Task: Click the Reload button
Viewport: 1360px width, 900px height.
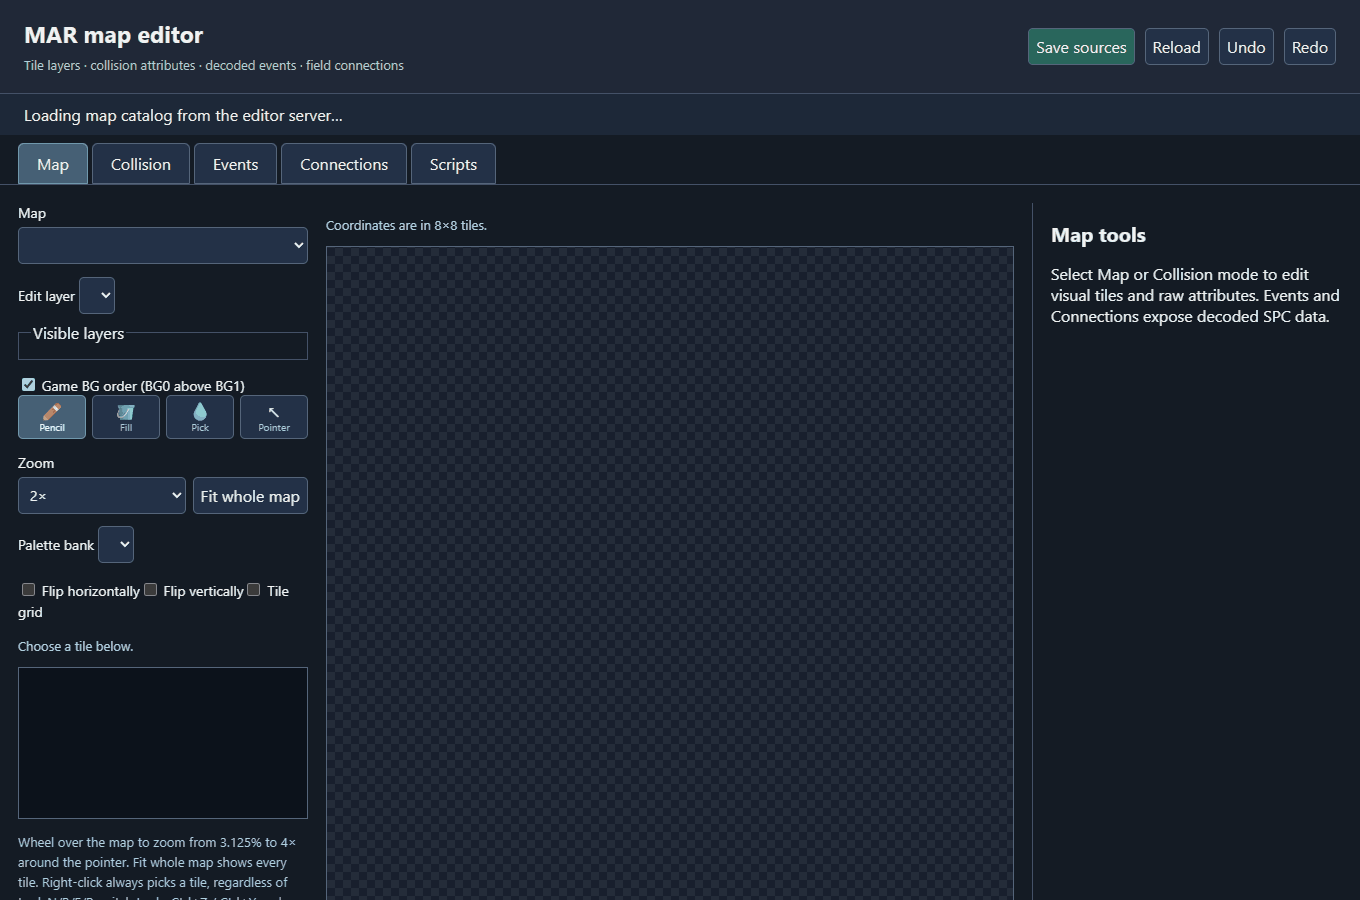Action: point(1177,47)
